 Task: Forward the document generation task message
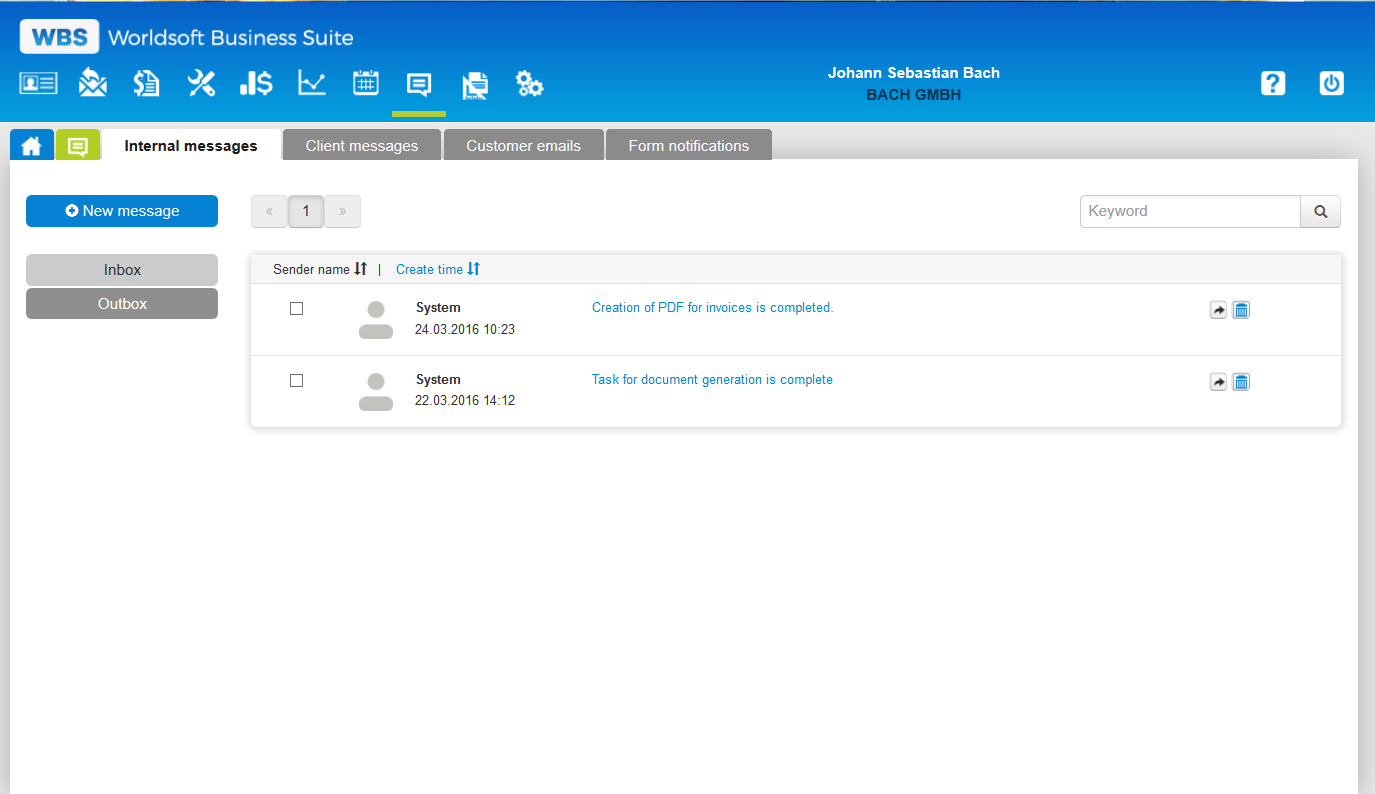pos(1218,382)
